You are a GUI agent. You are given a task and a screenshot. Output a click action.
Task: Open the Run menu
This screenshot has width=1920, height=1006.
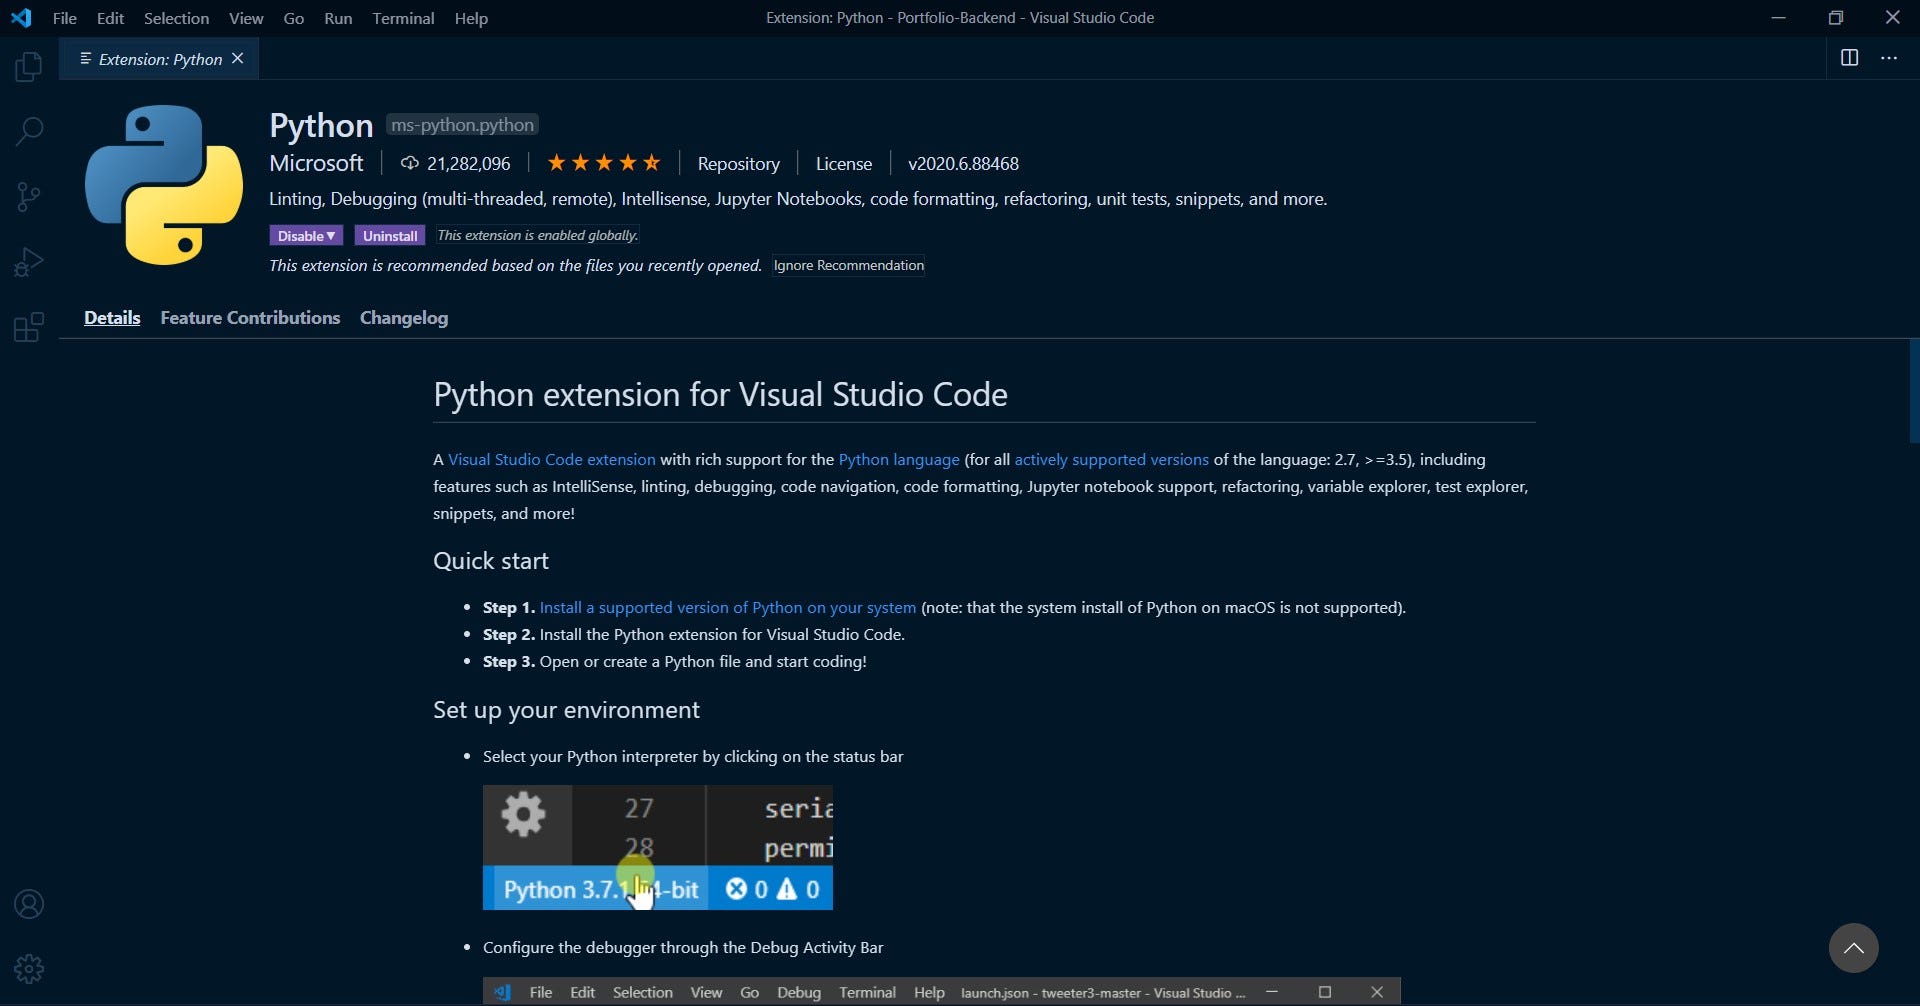[338, 17]
